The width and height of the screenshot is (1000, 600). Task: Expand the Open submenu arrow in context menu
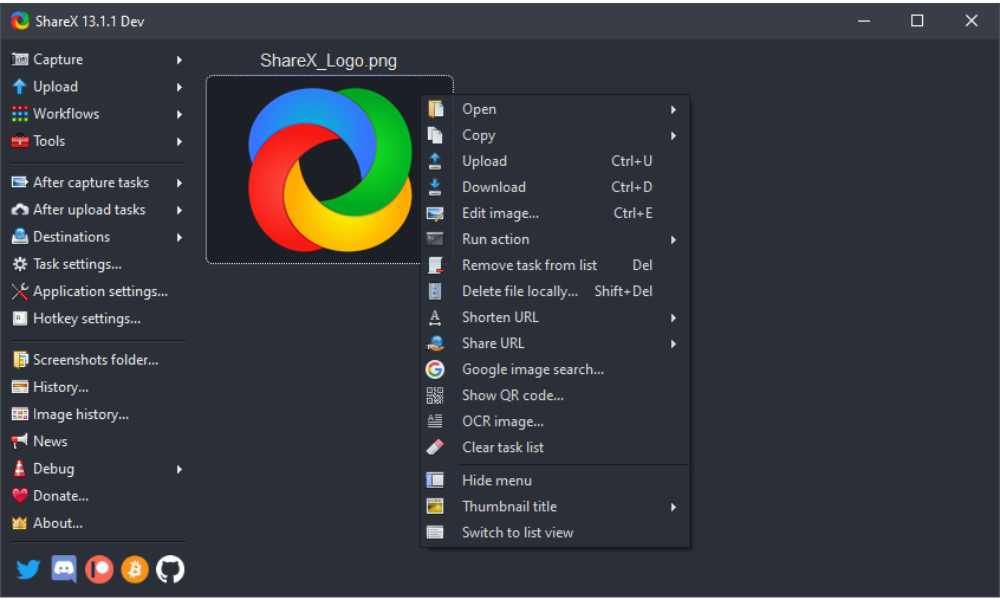673,110
